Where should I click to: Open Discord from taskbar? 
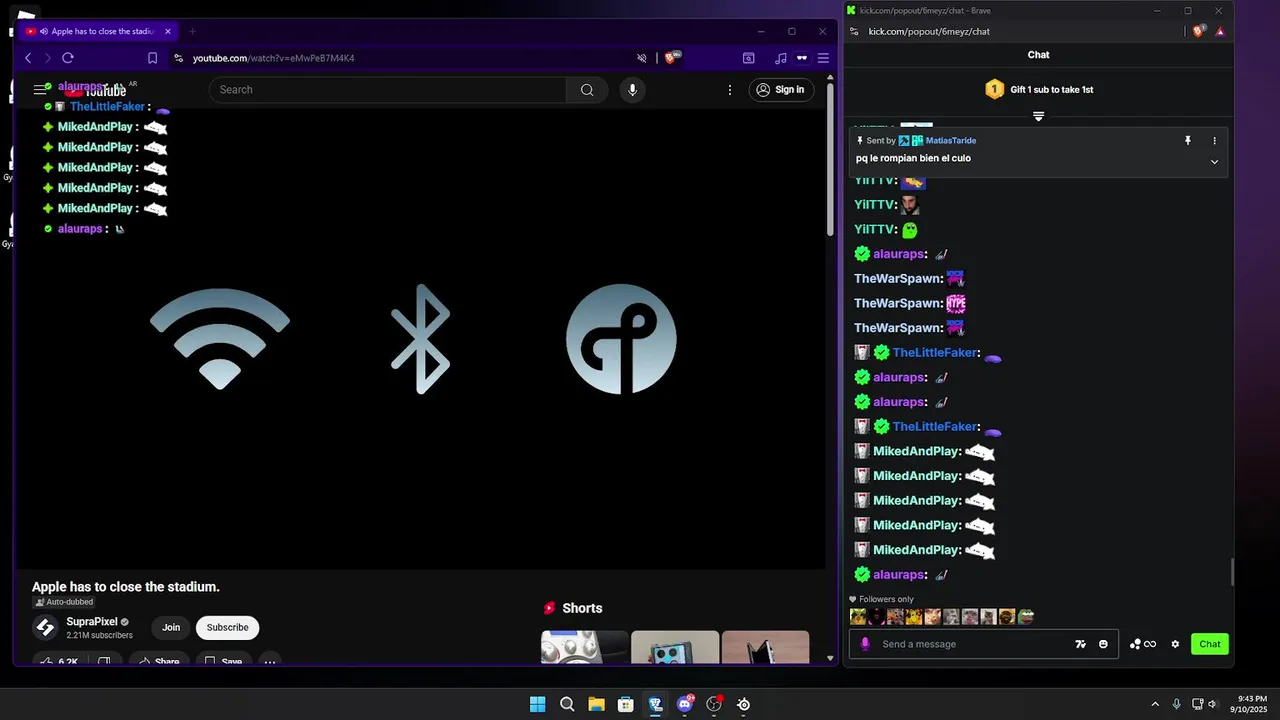(x=685, y=704)
